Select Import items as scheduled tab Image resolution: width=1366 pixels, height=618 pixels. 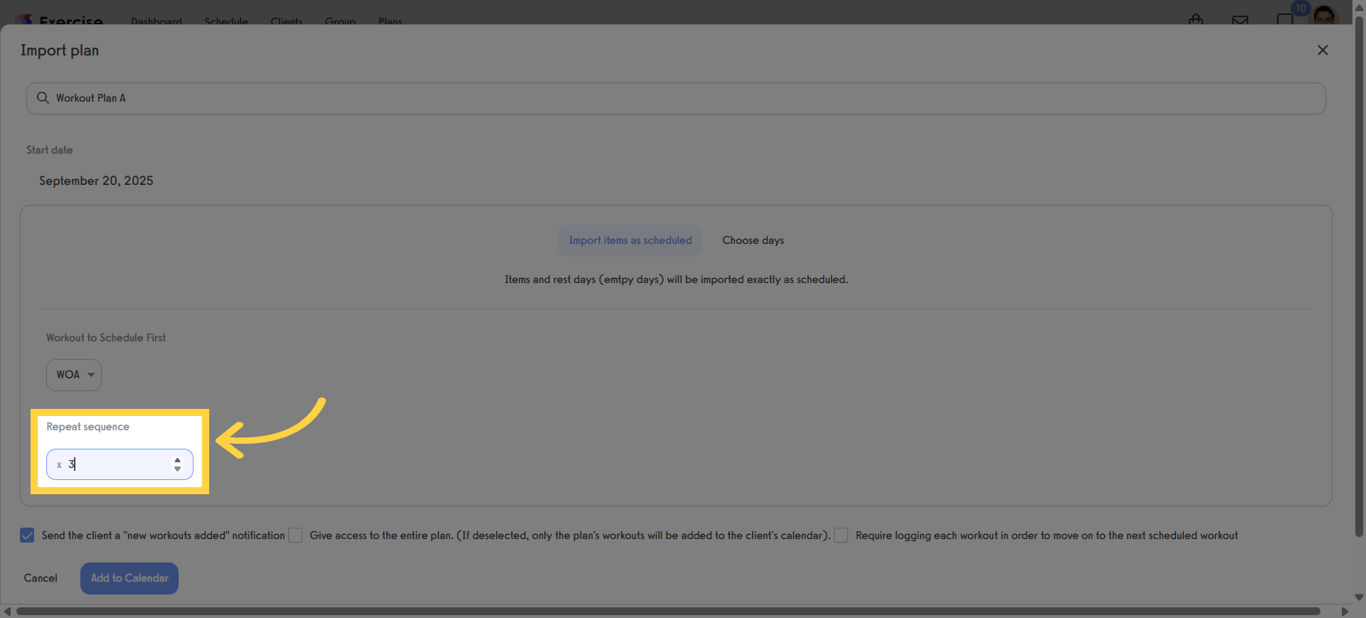click(x=630, y=240)
